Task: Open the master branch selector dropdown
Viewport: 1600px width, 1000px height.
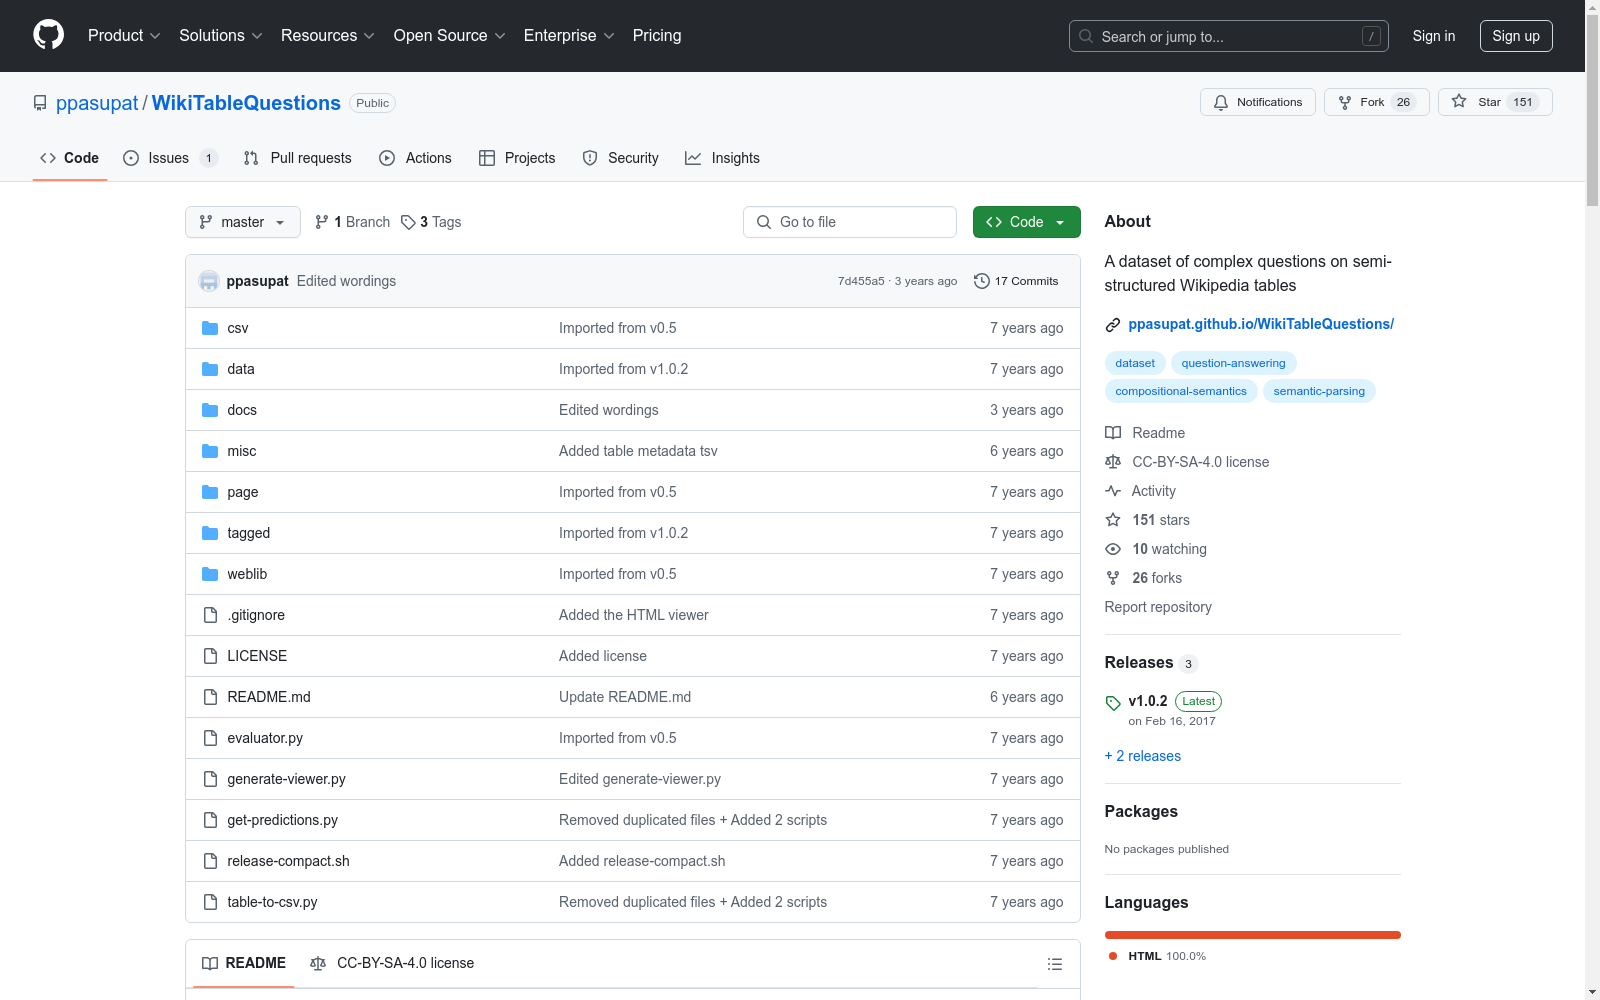Action: coord(243,222)
